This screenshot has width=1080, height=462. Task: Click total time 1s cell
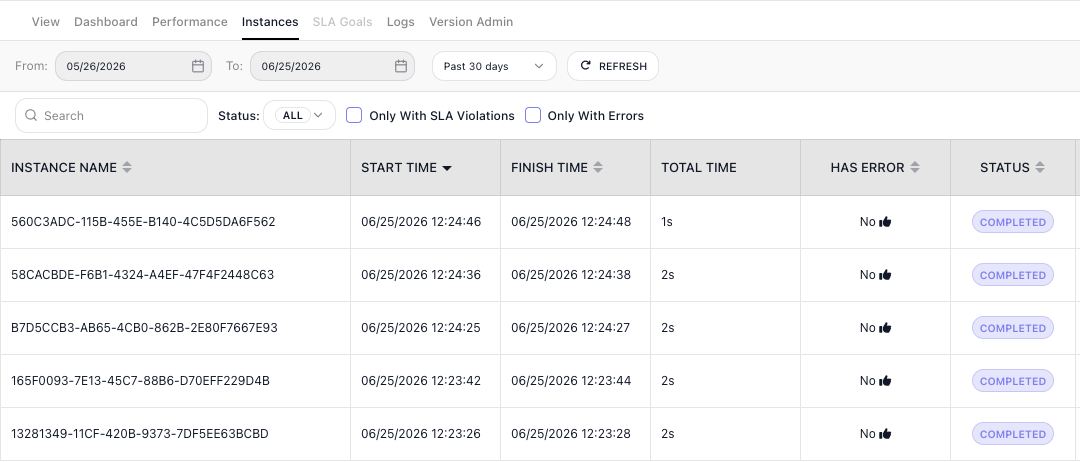[725, 222]
